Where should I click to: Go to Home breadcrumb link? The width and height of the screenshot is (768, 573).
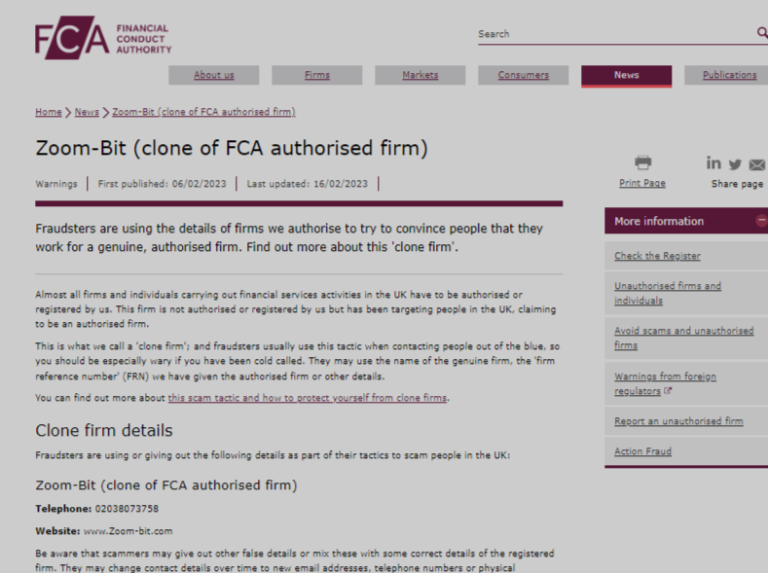(x=48, y=112)
